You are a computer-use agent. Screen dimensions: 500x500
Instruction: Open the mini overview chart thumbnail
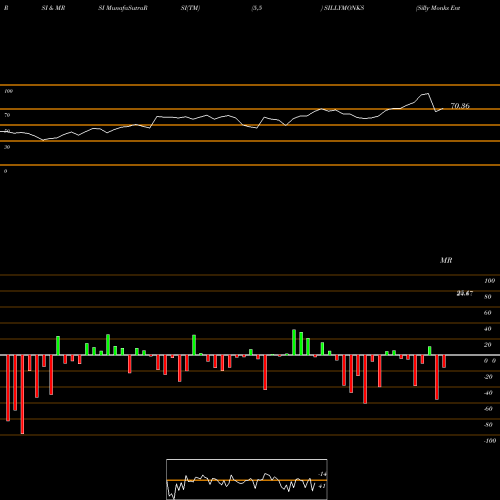[x=247, y=479]
